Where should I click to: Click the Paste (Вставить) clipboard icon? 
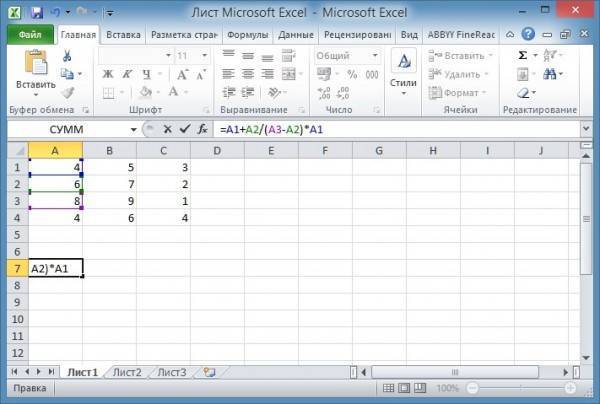(x=35, y=65)
